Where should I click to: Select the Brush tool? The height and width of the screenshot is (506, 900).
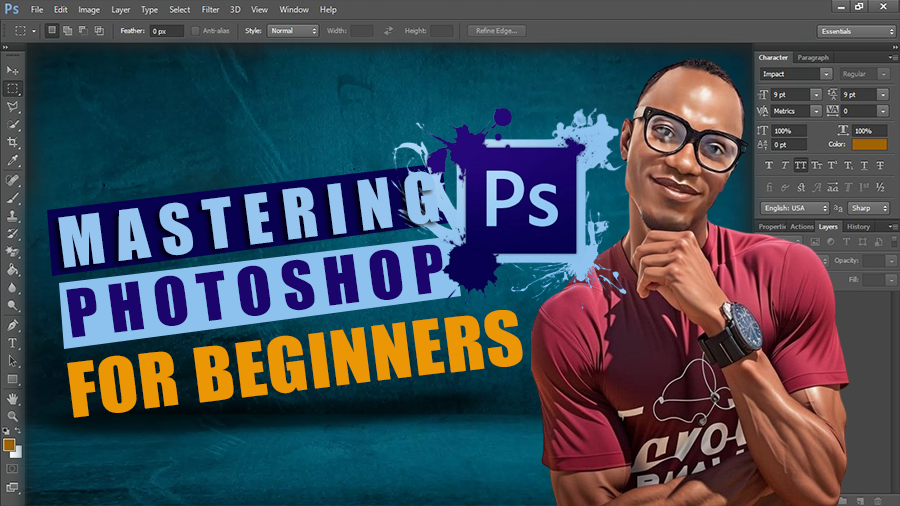click(12, 198)
